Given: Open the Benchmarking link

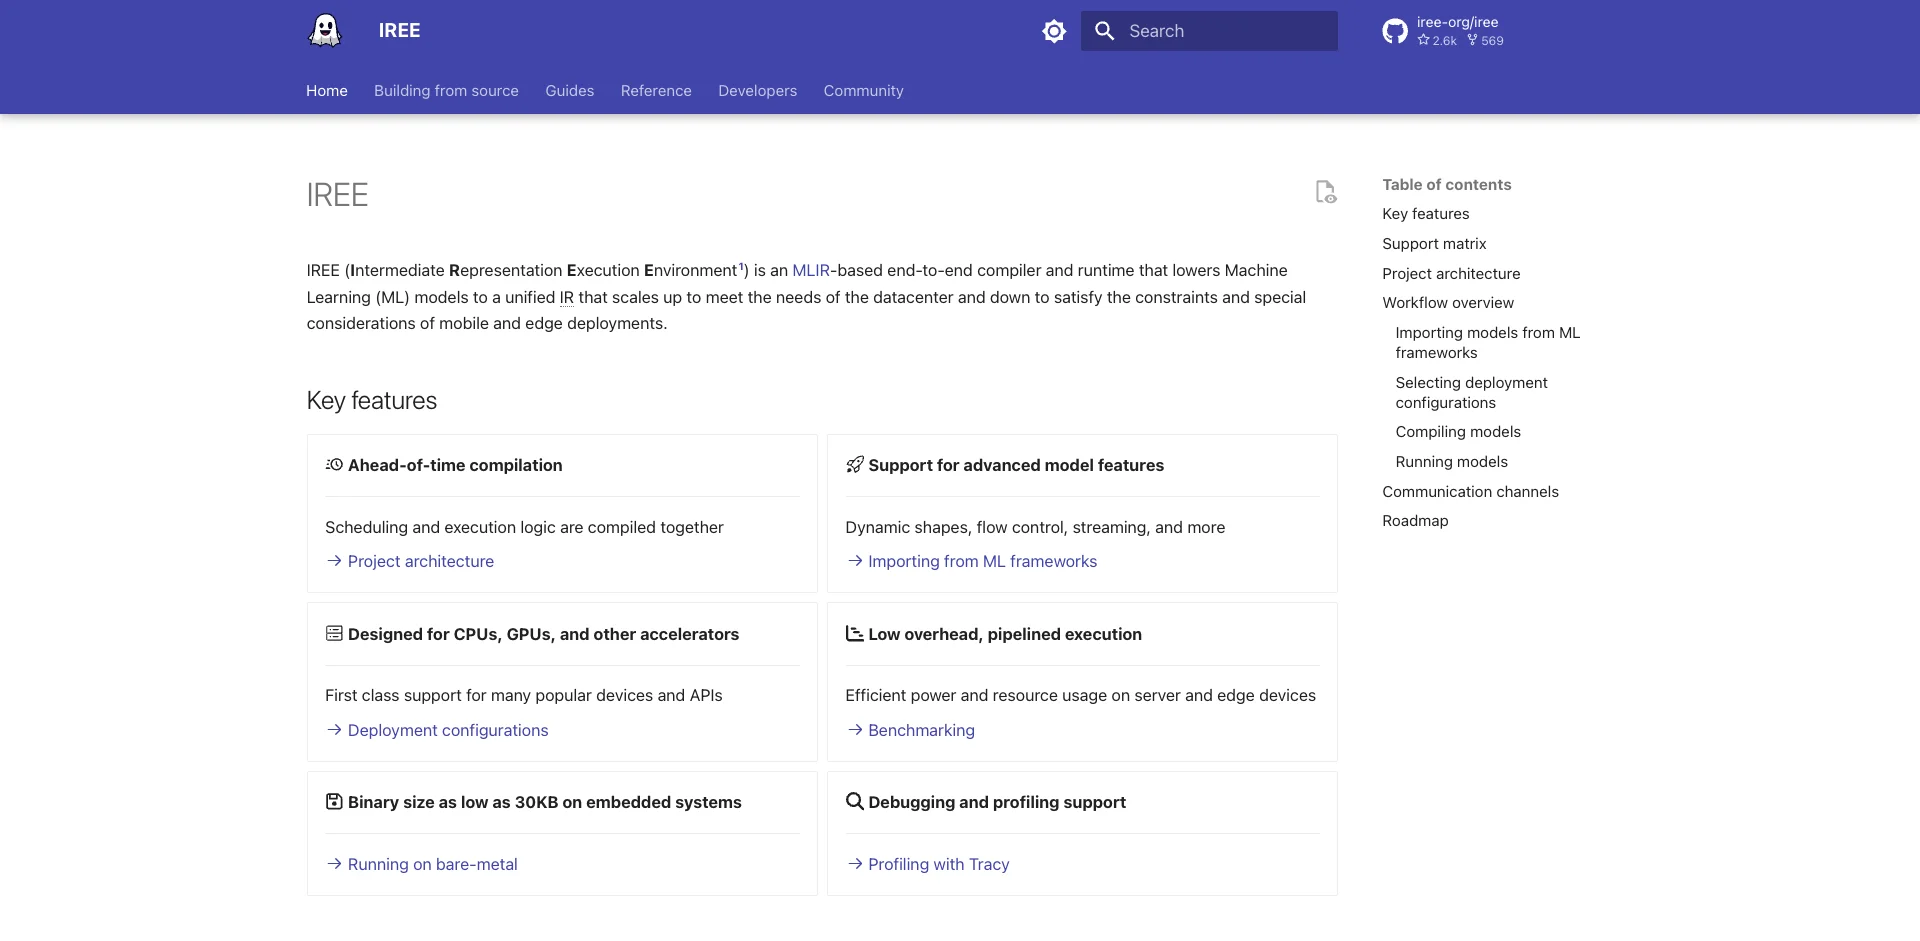Looking at the screenshot, I should [x=922, y=731].
